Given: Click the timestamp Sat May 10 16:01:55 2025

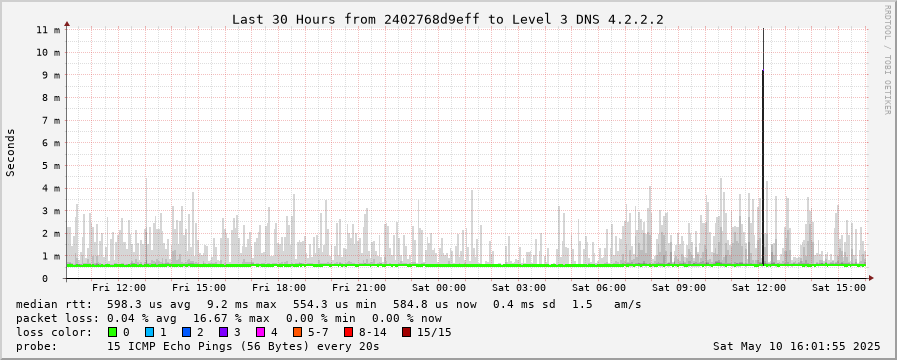Looking at the screenshot, I should coord(797,346).
